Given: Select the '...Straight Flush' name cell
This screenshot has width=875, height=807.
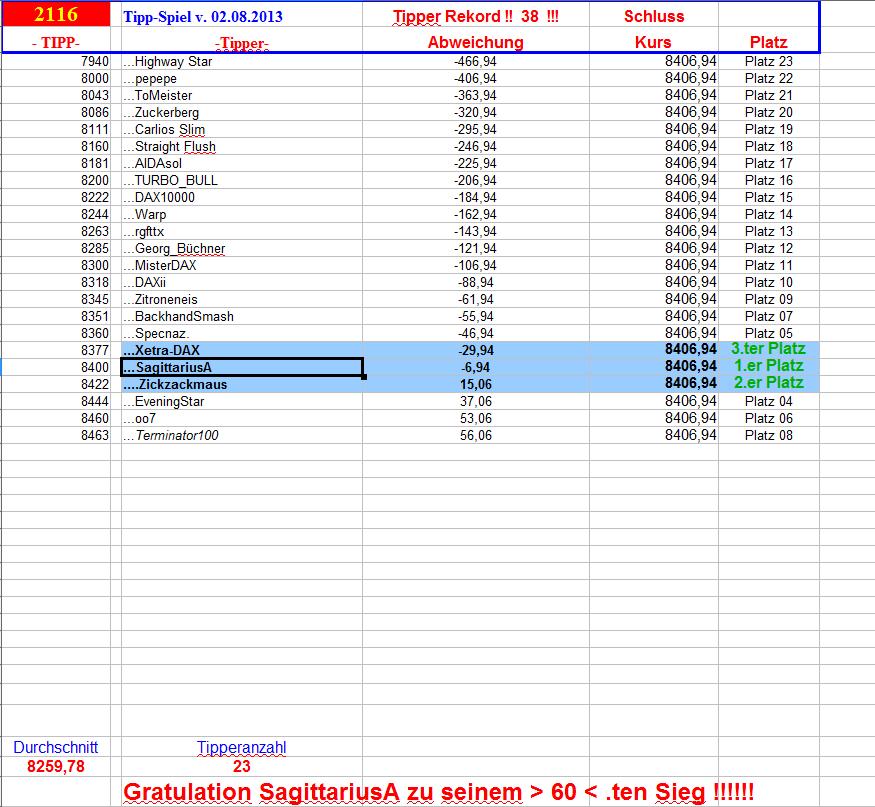Looking at the screenshot, I should click(242, 147).
